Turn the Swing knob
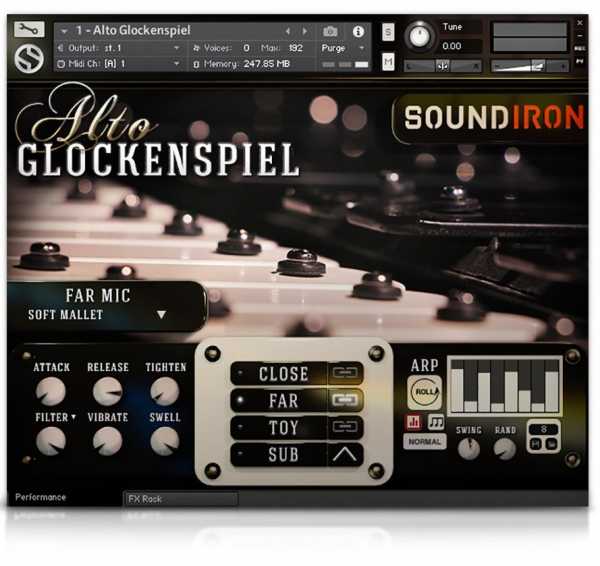 coord(469,448)
